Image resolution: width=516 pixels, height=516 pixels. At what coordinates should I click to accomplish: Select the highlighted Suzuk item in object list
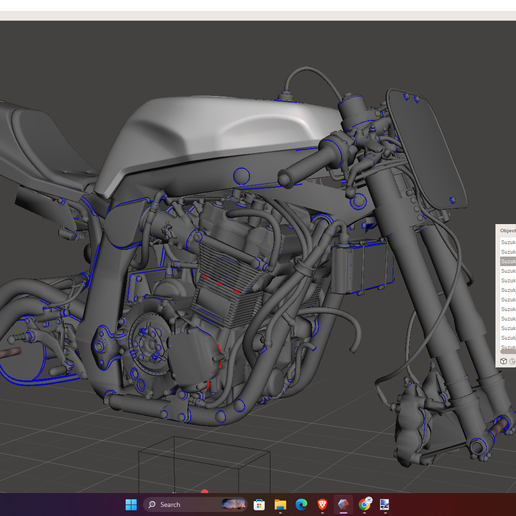(508, 261)
